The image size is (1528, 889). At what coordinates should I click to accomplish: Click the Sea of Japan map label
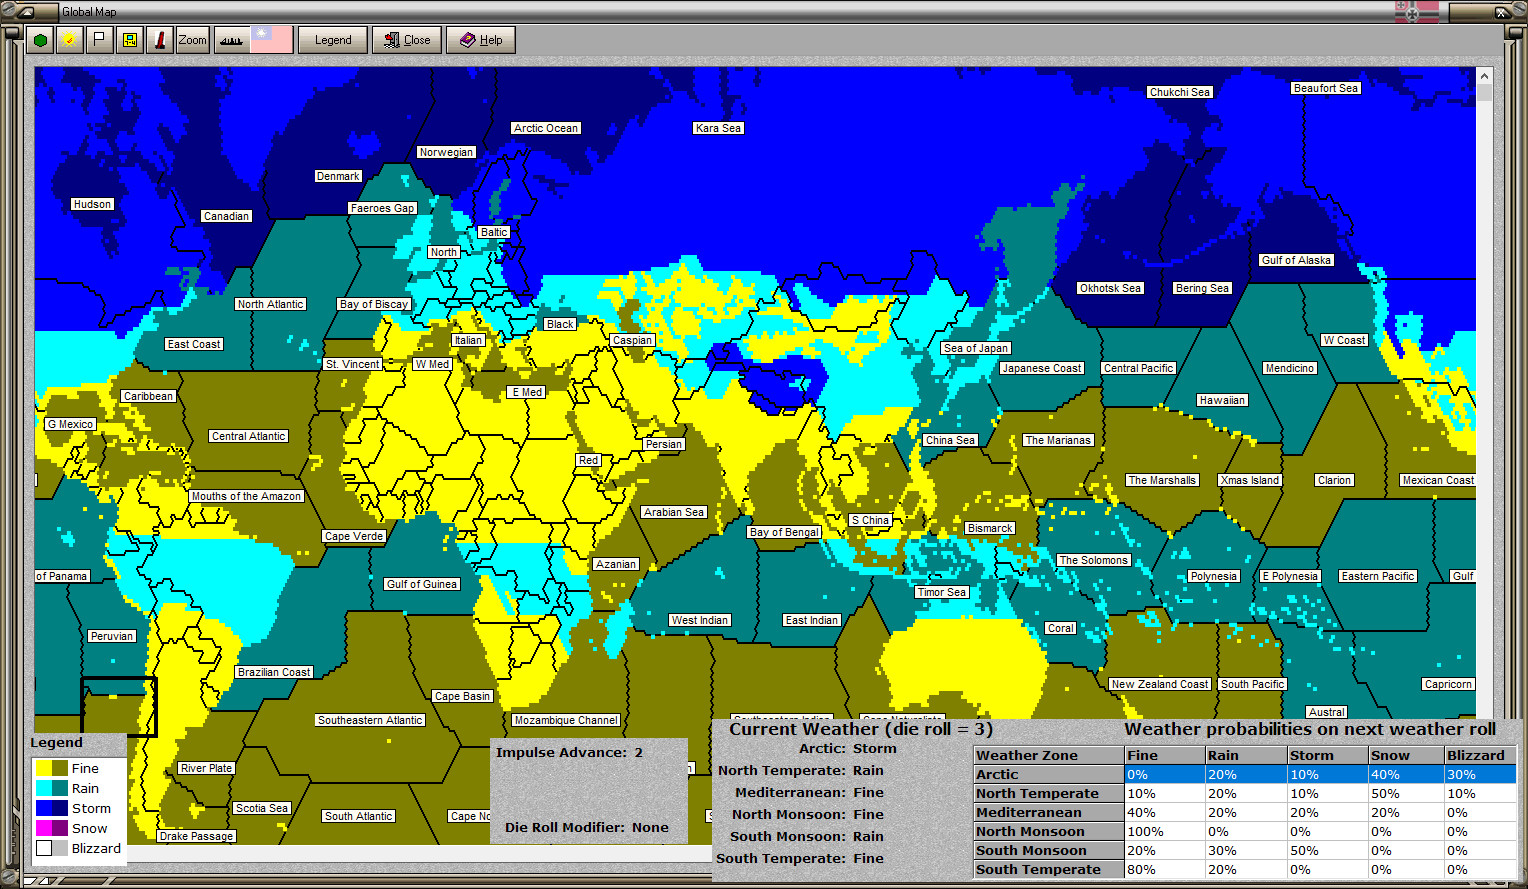(976, 348)
